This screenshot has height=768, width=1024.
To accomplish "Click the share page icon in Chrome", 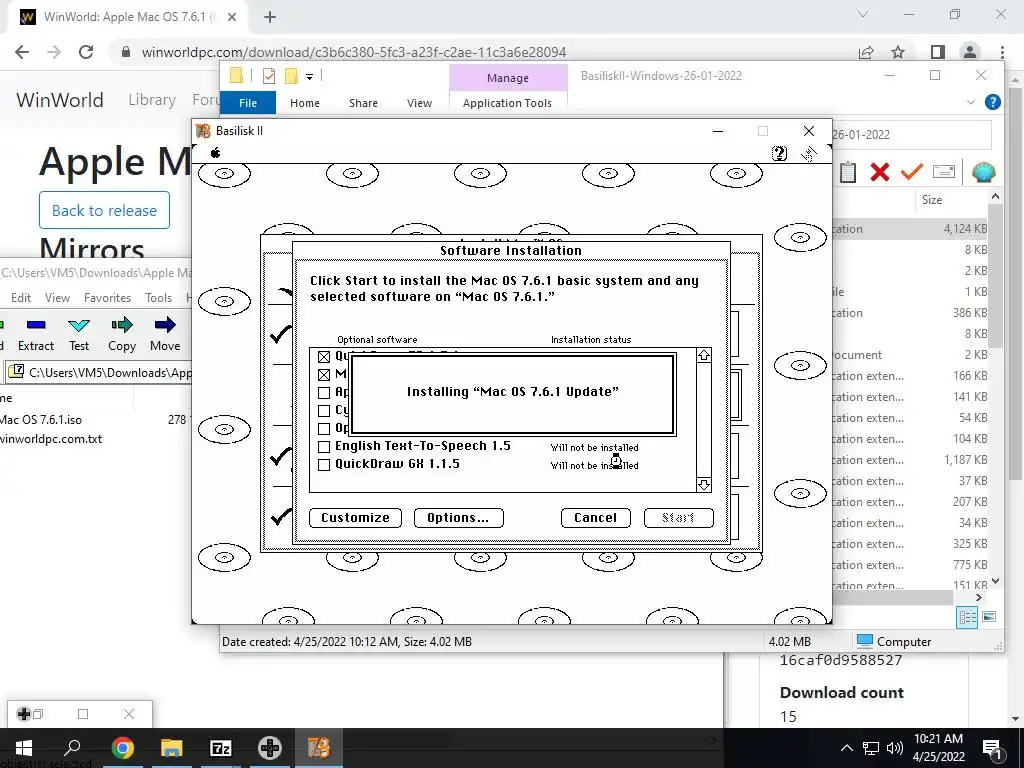I will coord(866,52).
